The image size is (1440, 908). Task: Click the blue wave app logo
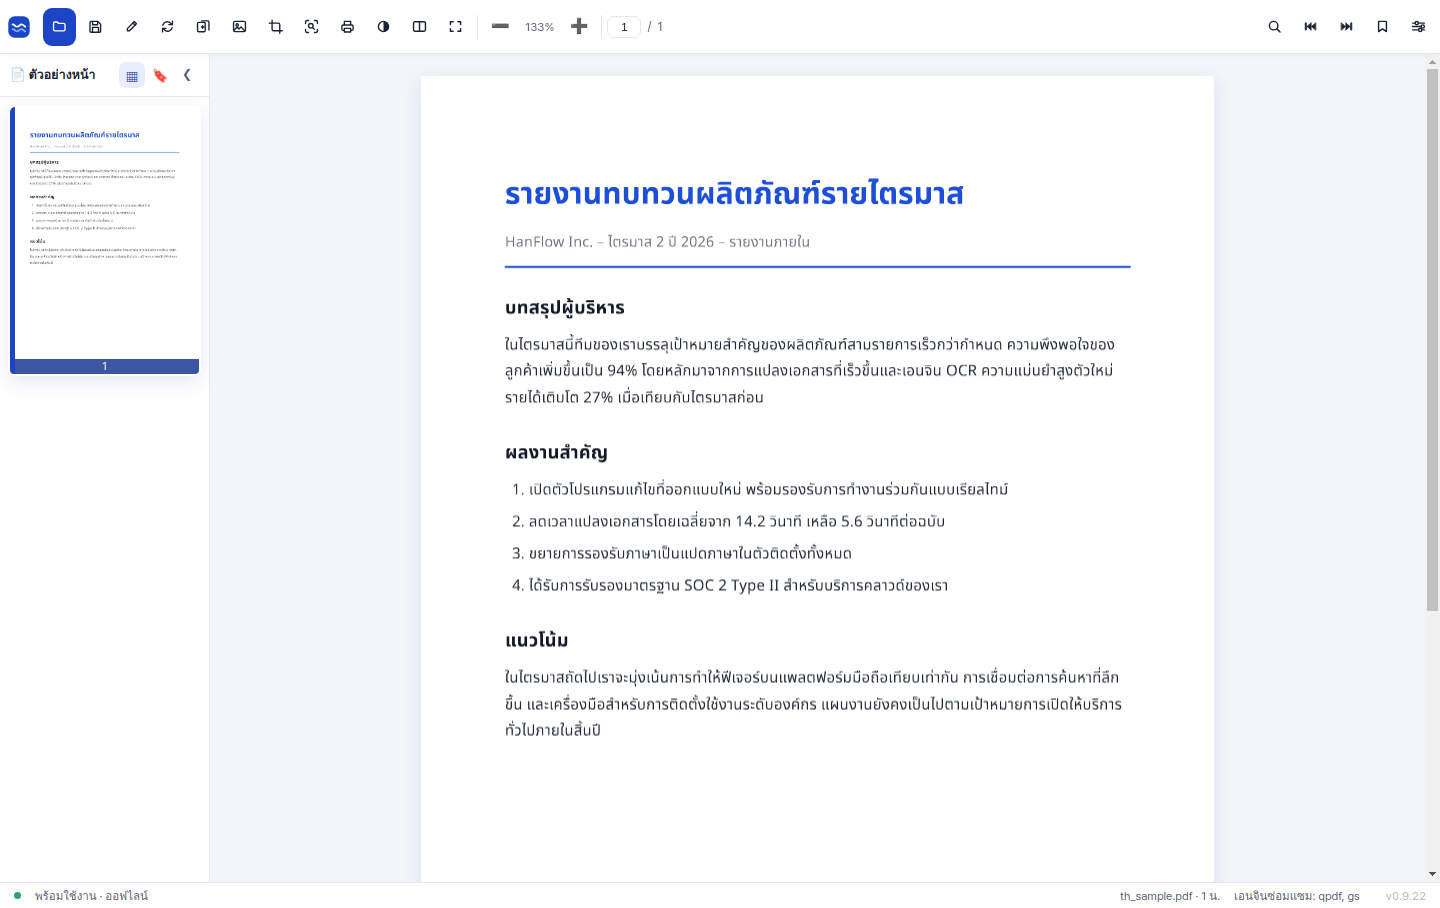click(19, 27)
